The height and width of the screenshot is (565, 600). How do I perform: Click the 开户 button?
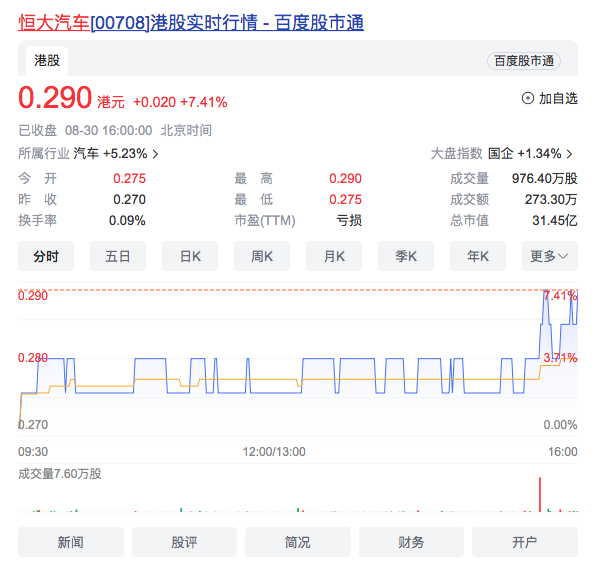525,542
